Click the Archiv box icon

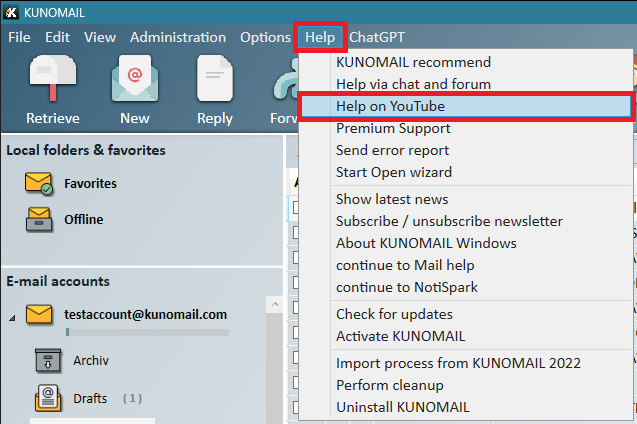(x=48, y=361)
